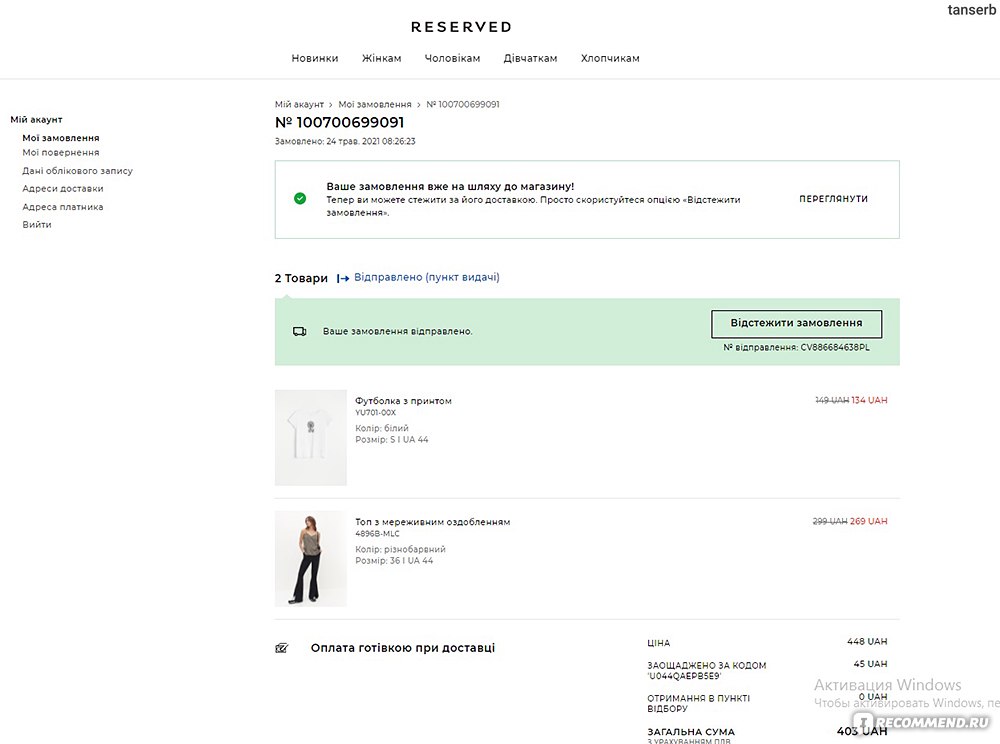1000x744 pixels.
Task: Click the delivery truck icon
Action: [x=299, y=332]
